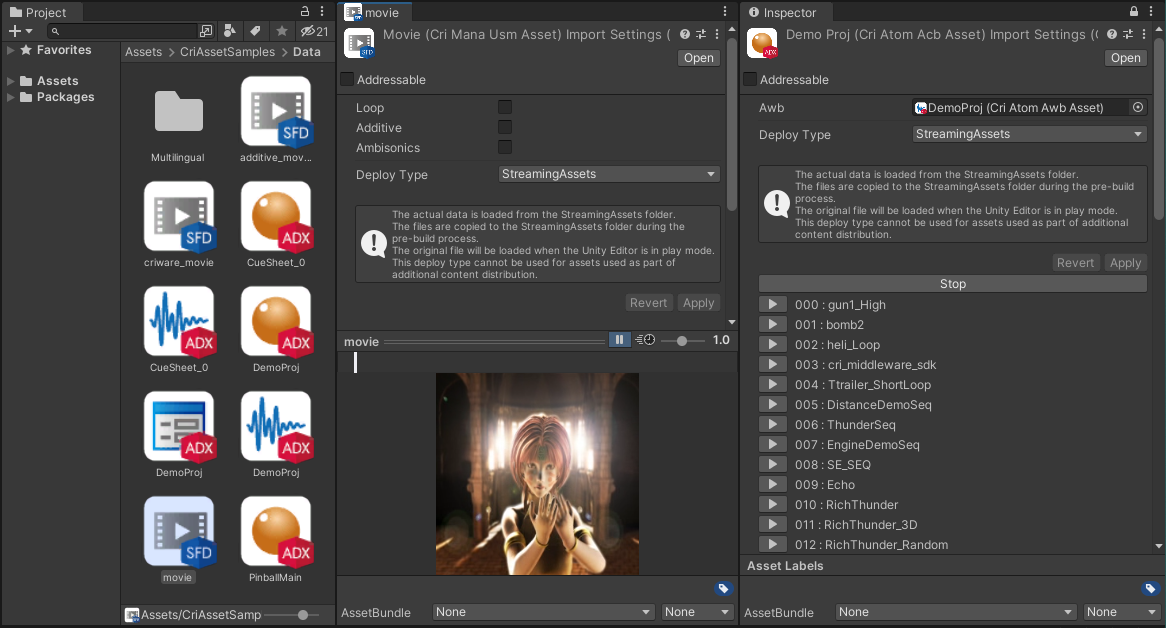Click Revert button in Inspector panel

click(1075, 262)
